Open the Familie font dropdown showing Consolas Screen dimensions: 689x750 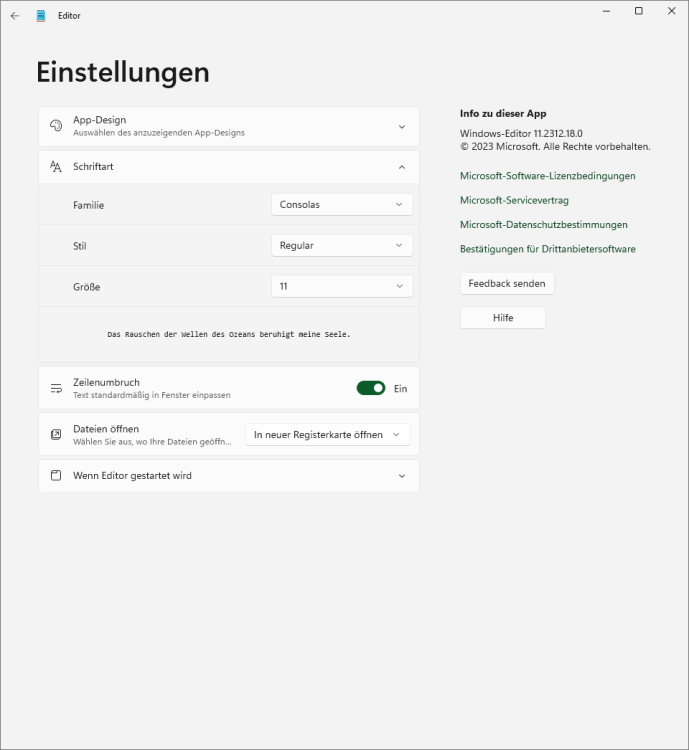point(342,205)
